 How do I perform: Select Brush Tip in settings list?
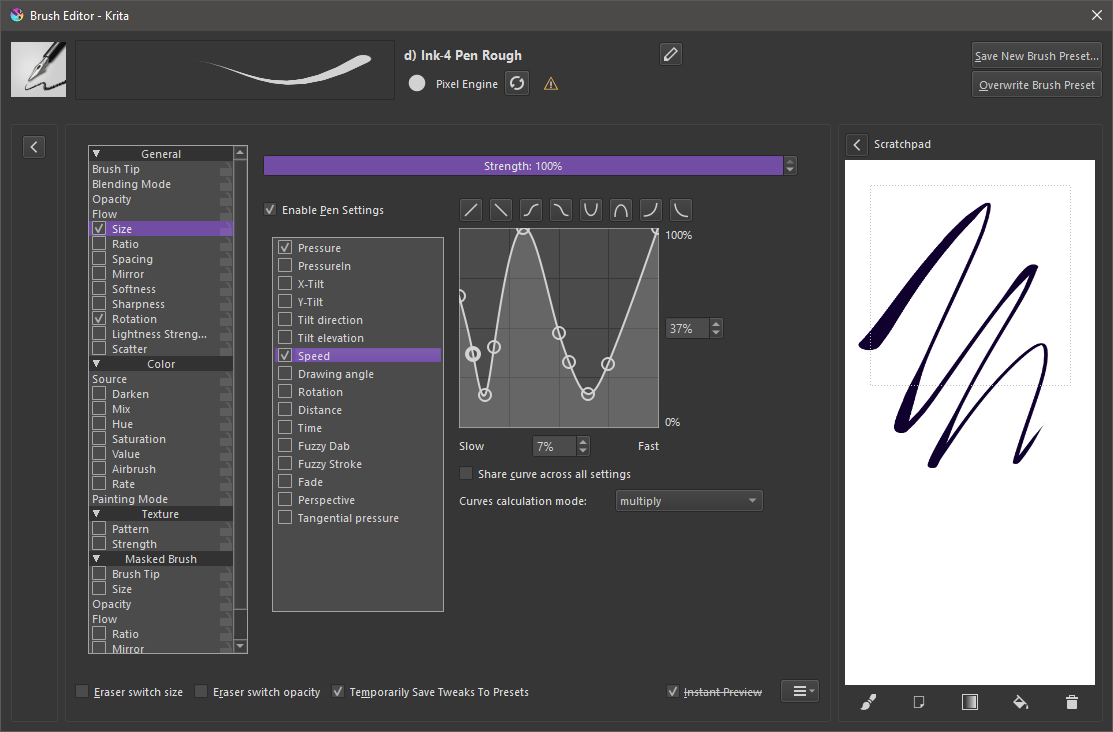tap(116, 169)
